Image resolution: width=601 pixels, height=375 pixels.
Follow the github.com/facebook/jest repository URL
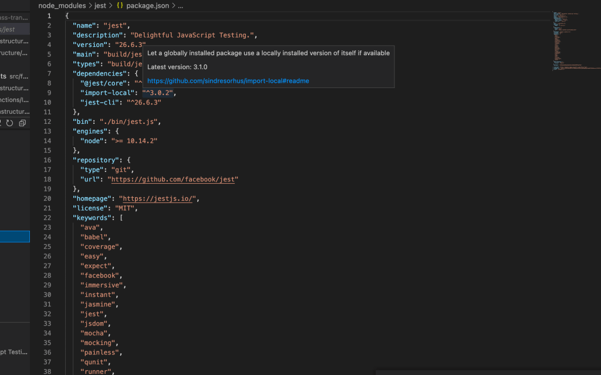pyautogui.click(x=173, y=179)
